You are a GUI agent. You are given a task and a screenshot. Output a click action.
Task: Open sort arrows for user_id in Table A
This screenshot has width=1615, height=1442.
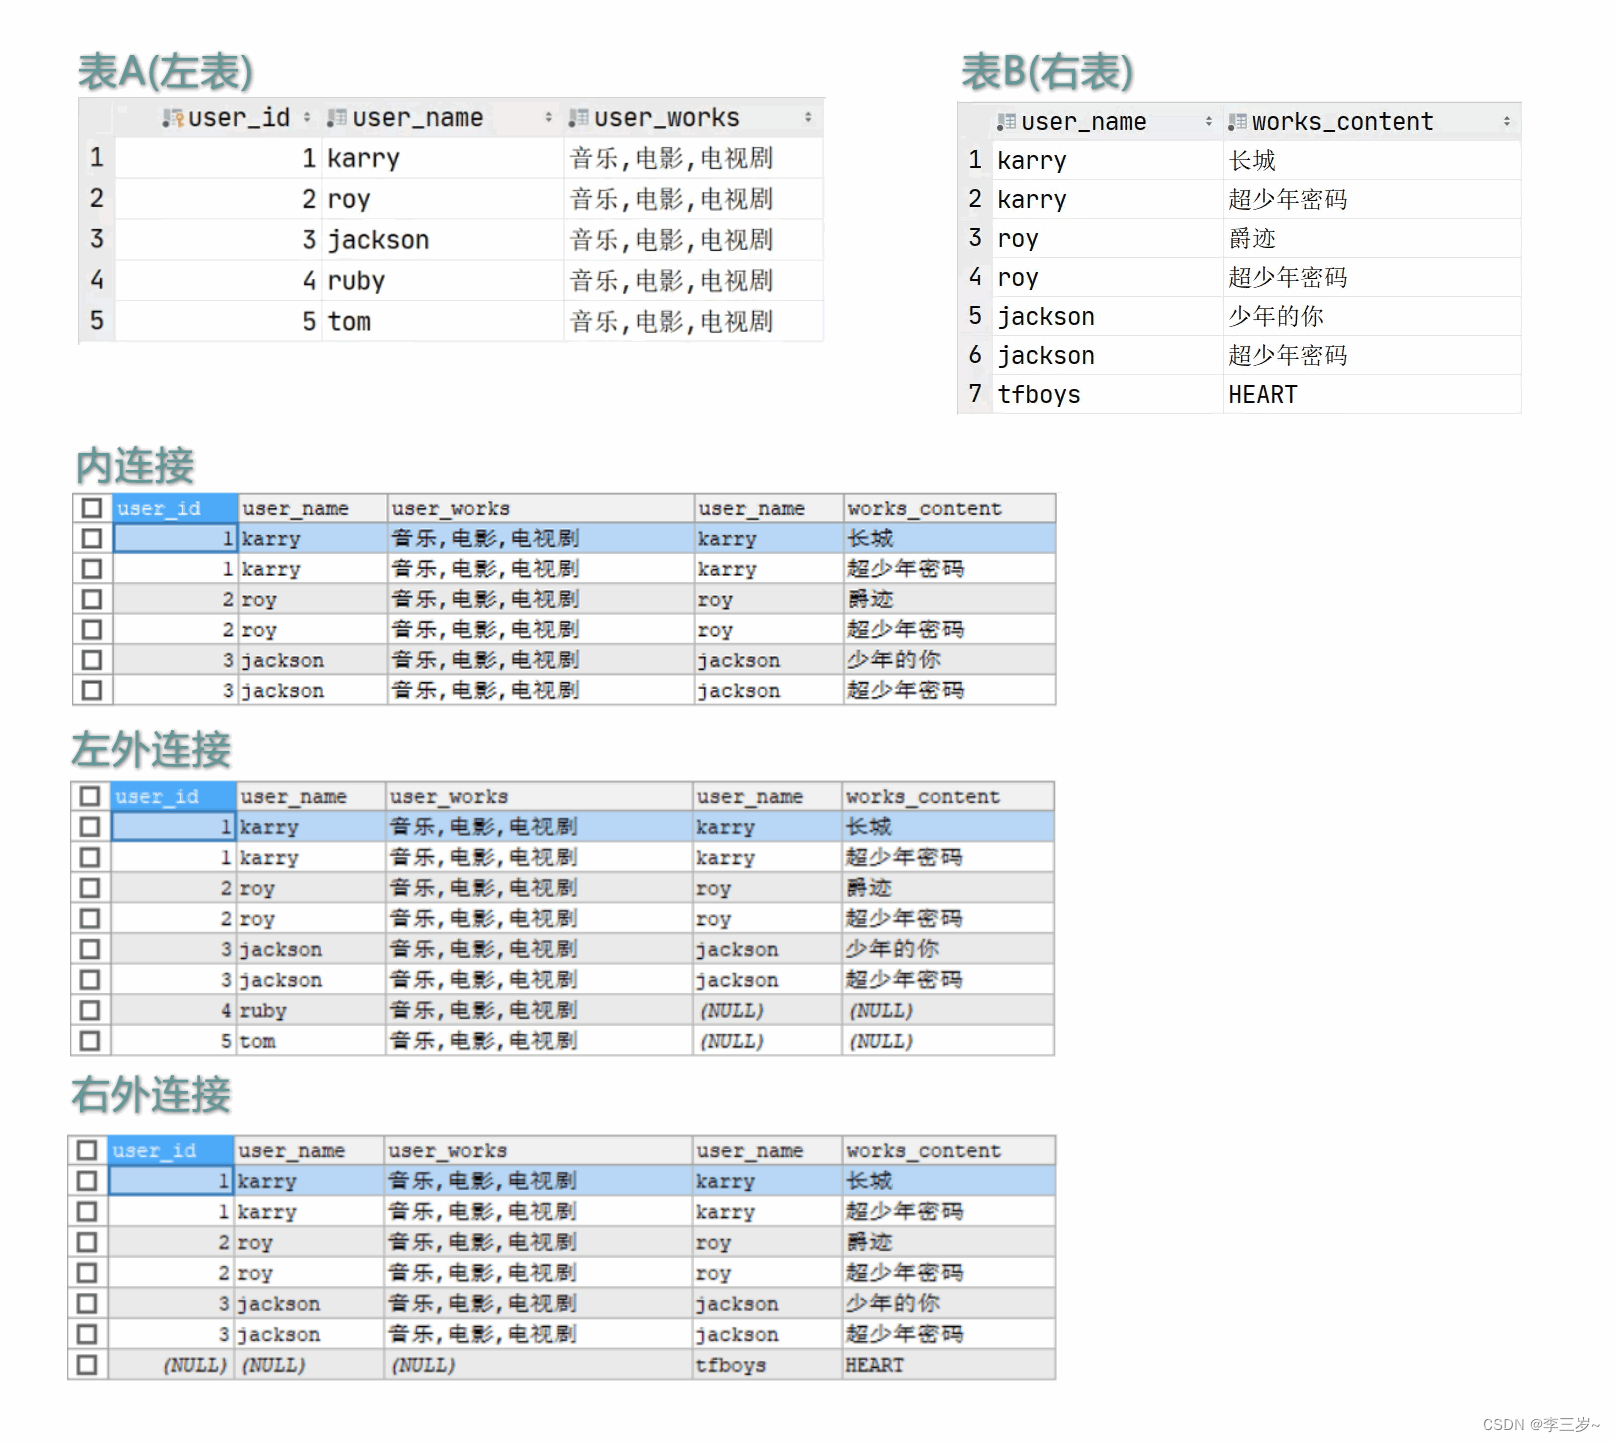point(307,118)
